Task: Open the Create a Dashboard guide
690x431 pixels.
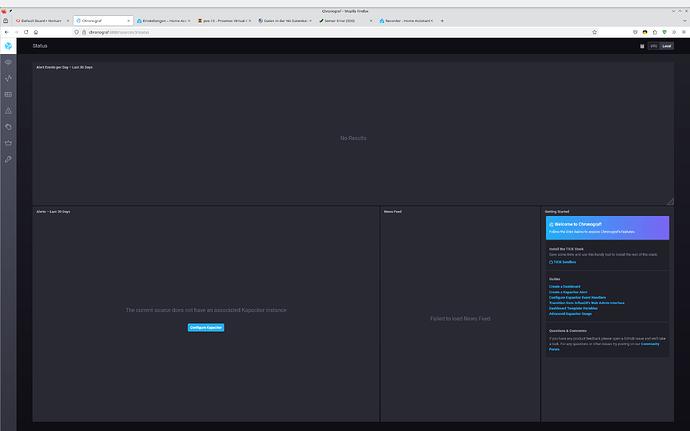Action: coord(565,287)
